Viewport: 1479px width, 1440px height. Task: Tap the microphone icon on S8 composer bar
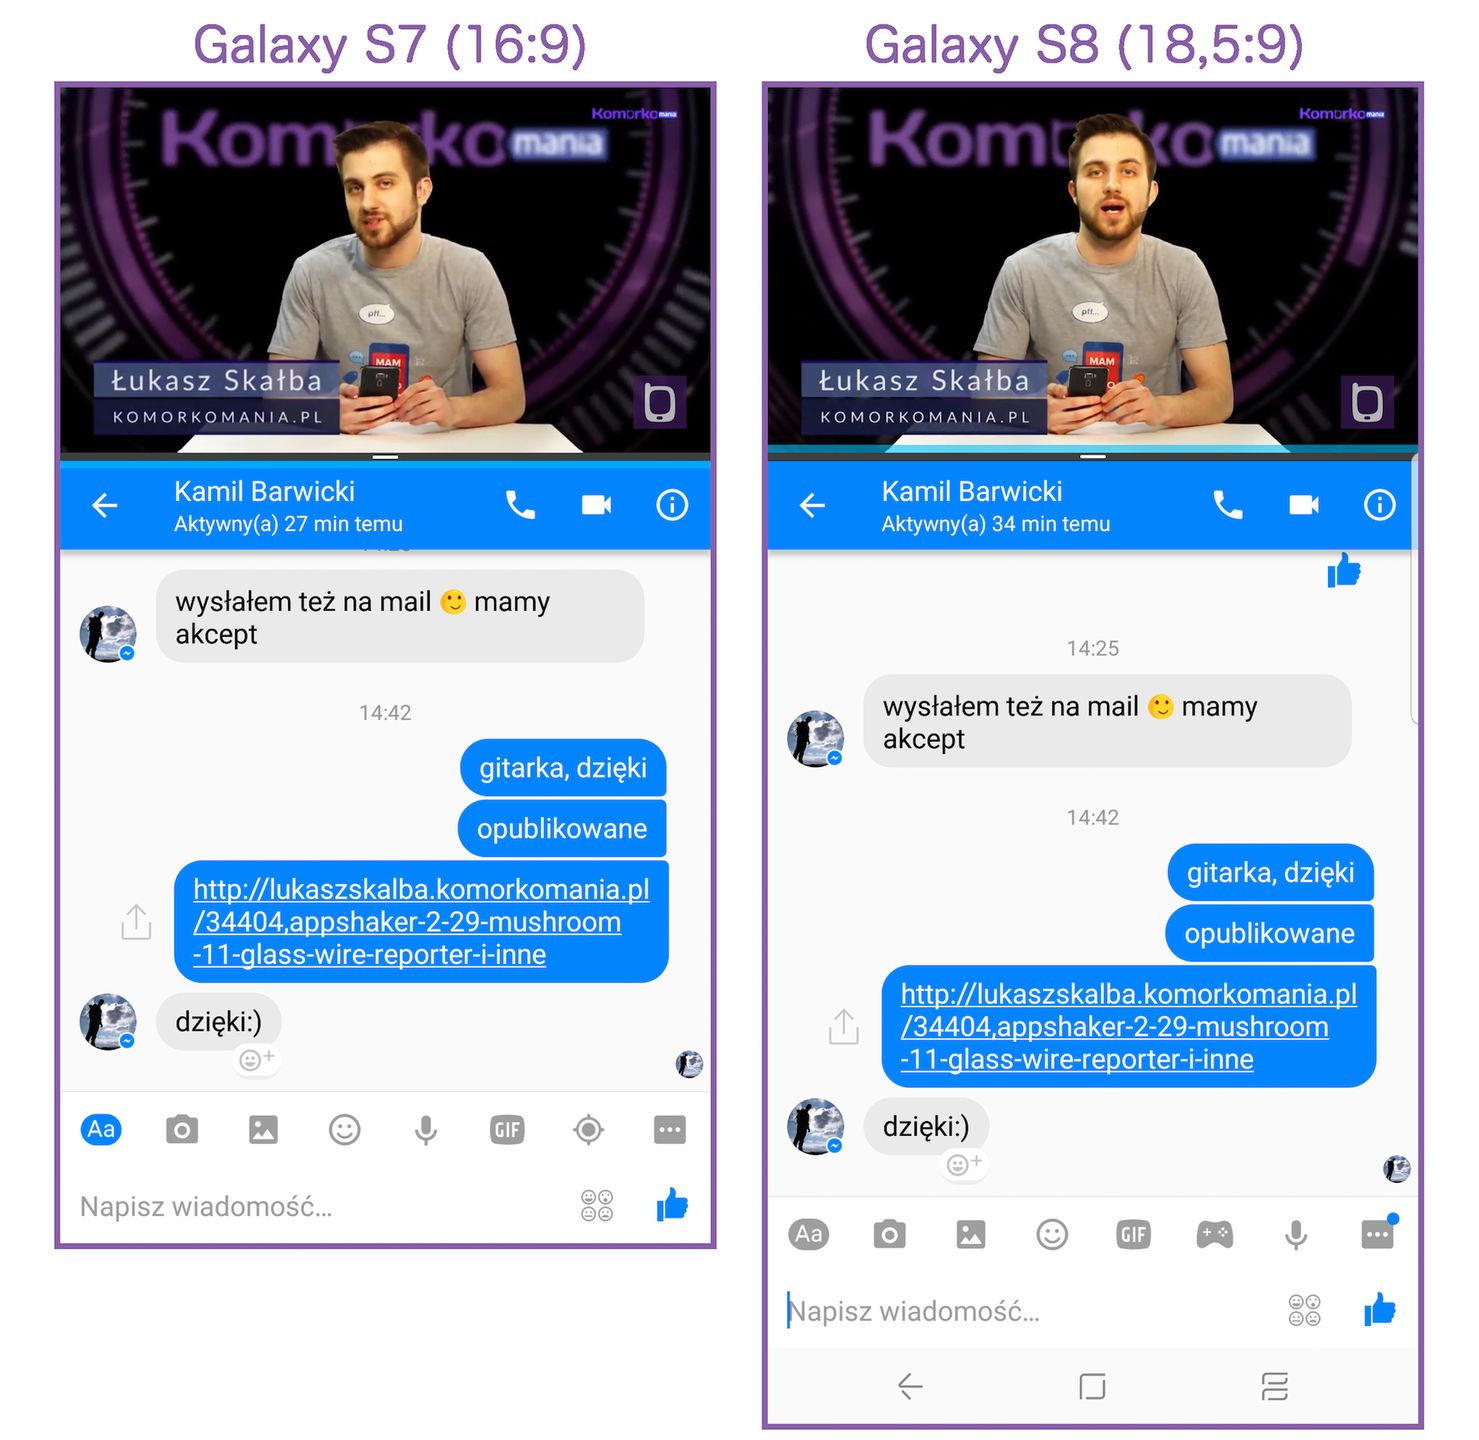[x=1296, y=1236]
